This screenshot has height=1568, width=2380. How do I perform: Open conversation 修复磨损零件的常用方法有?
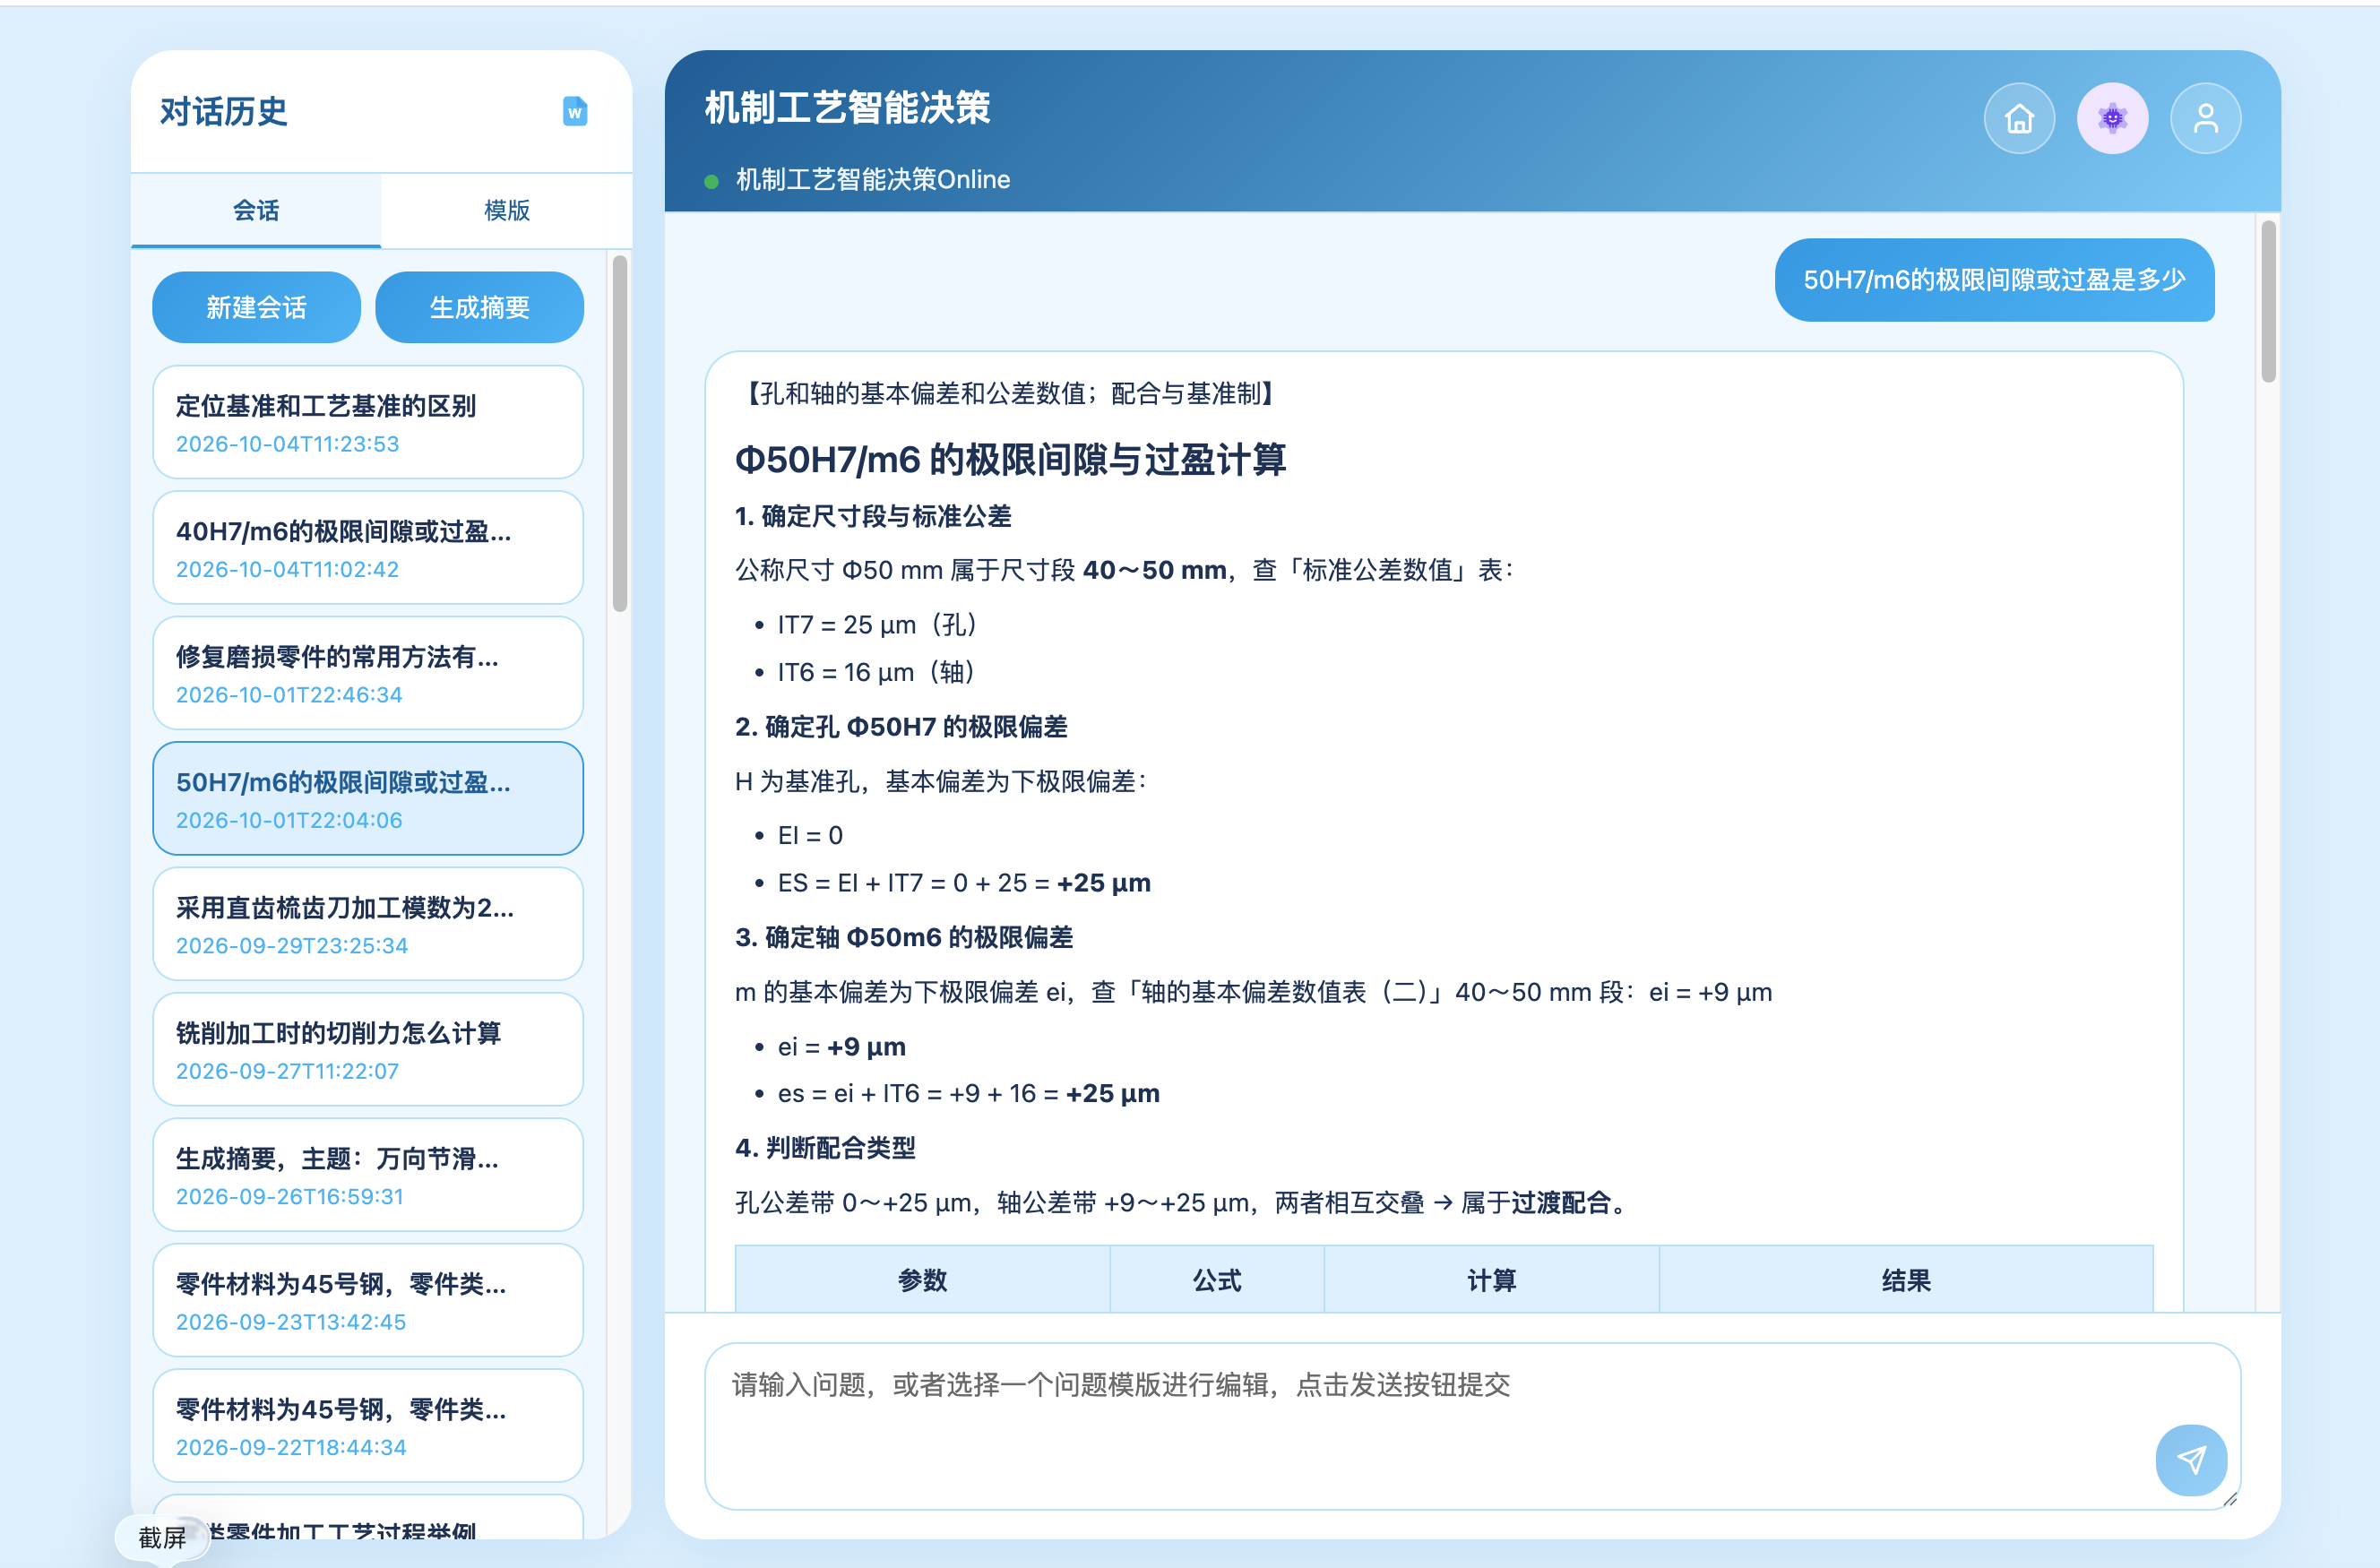click(368, 673)
